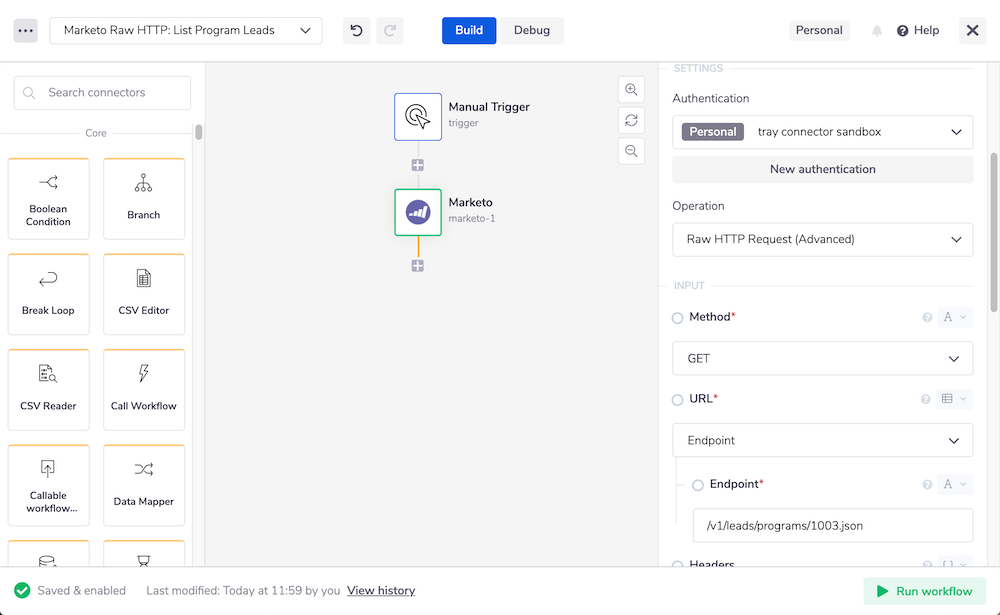Add step after the Marketo node
1000x615 pixels.
click(418, 266)
